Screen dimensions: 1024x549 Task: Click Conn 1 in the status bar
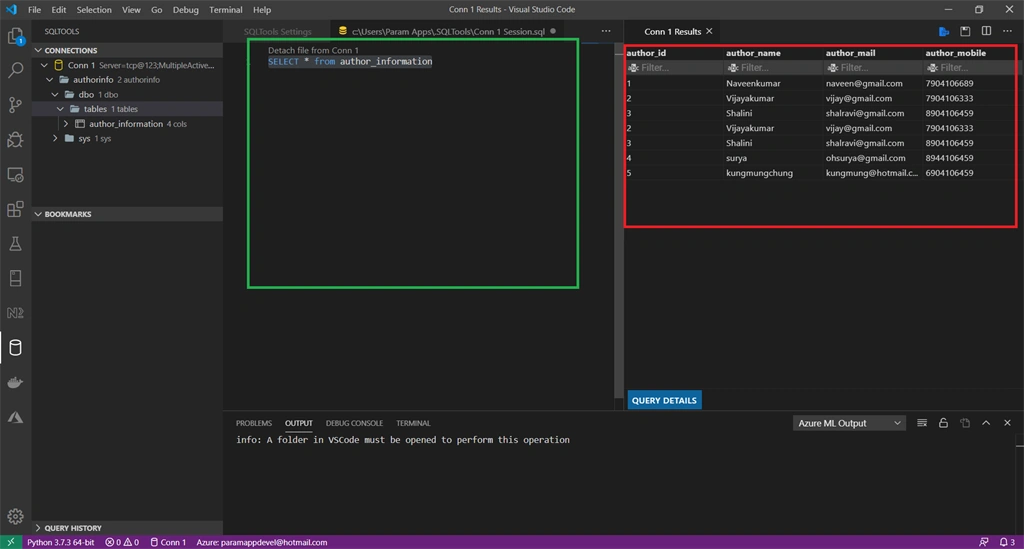[x=168, y=542]
